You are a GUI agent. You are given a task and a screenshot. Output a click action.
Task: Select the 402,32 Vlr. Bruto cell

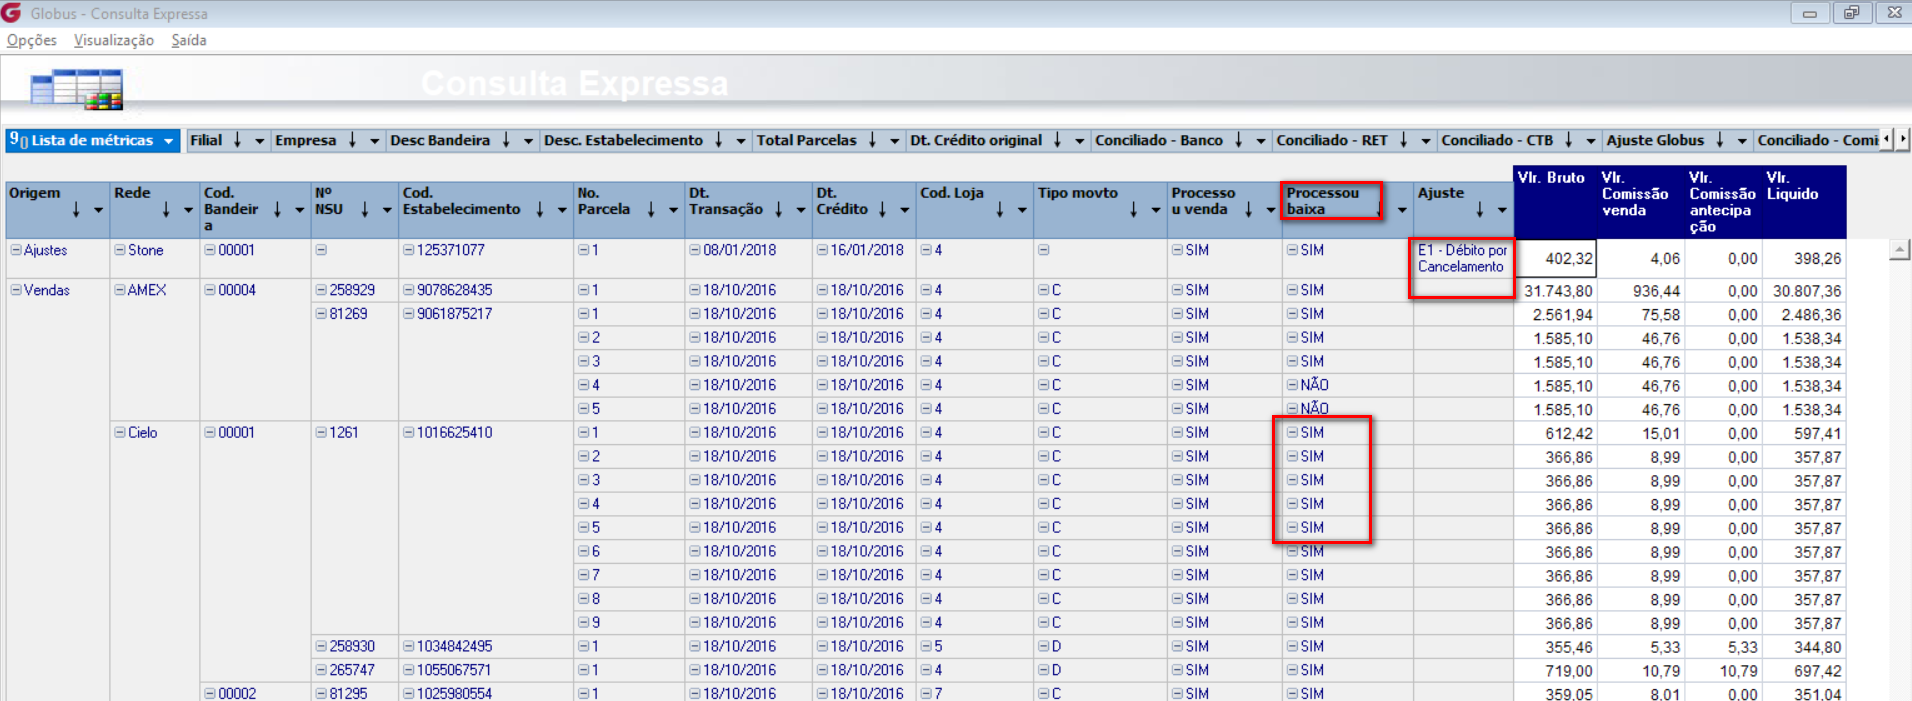1556,259
